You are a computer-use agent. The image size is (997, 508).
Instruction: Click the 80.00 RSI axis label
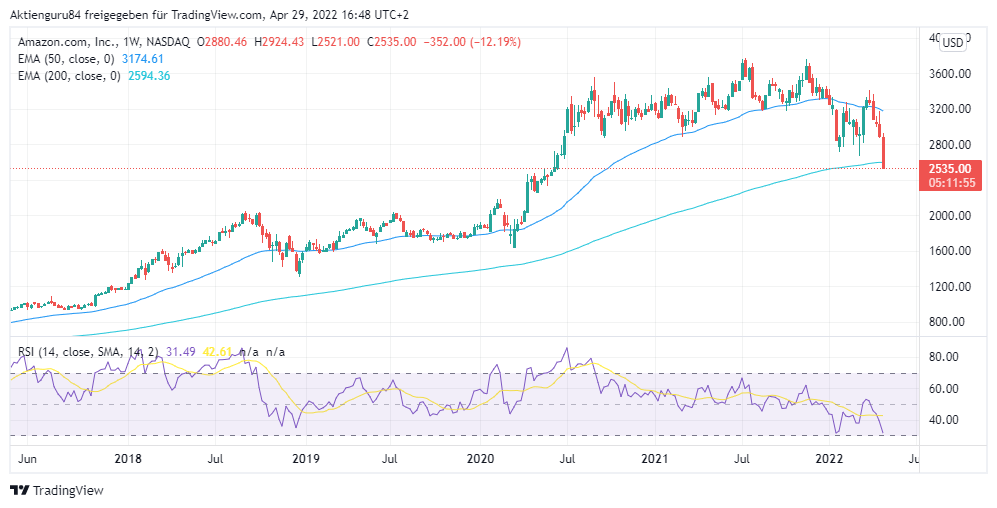click(943, 357)
